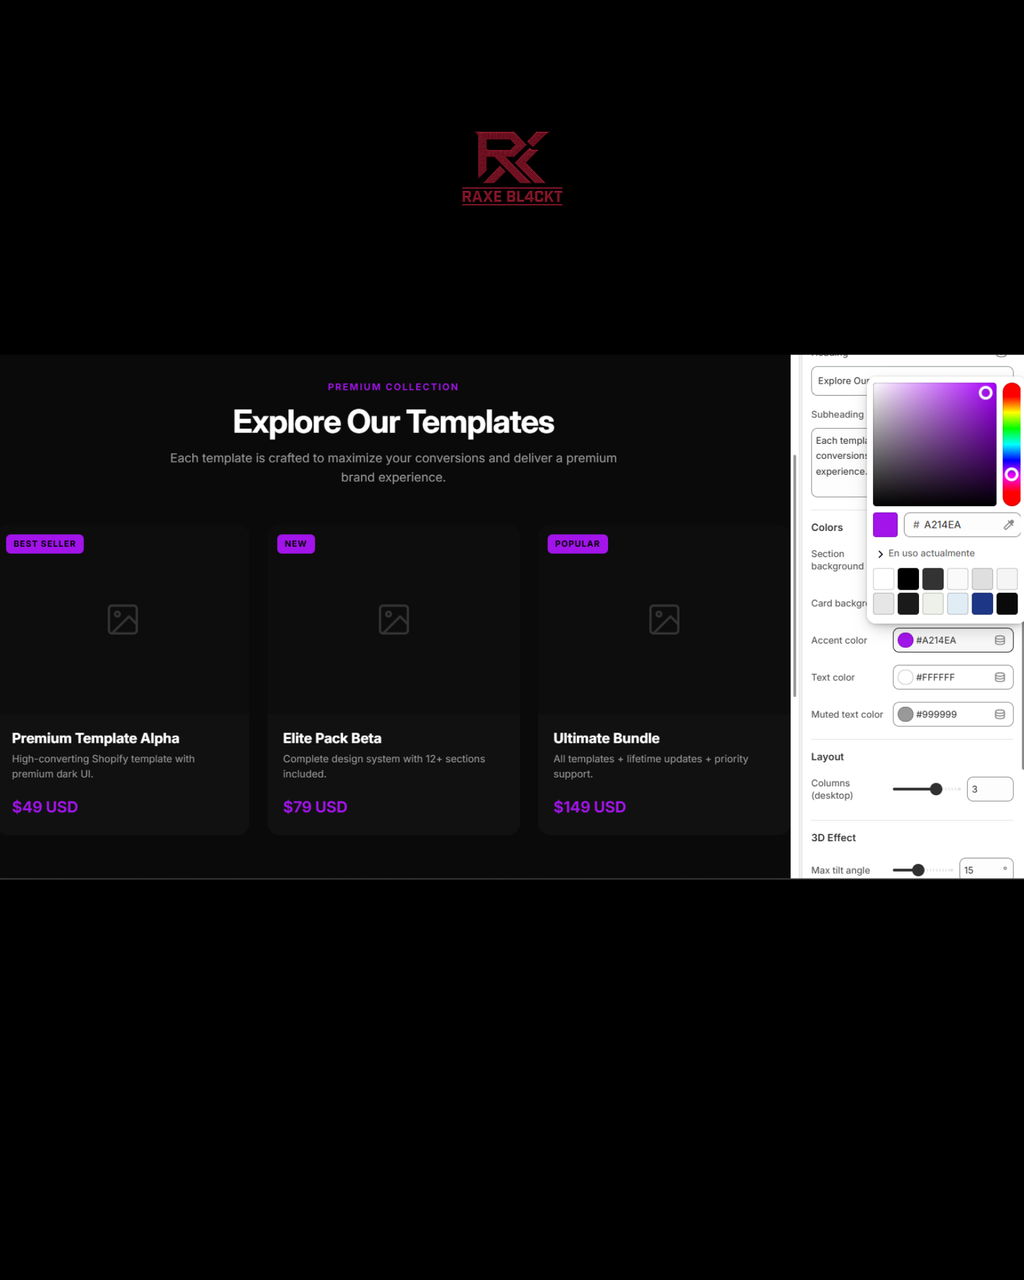The height and width of the screenshot is (1280, 1024).
Task: Select the dark blue swatch in picker
Action: (982, 603)
